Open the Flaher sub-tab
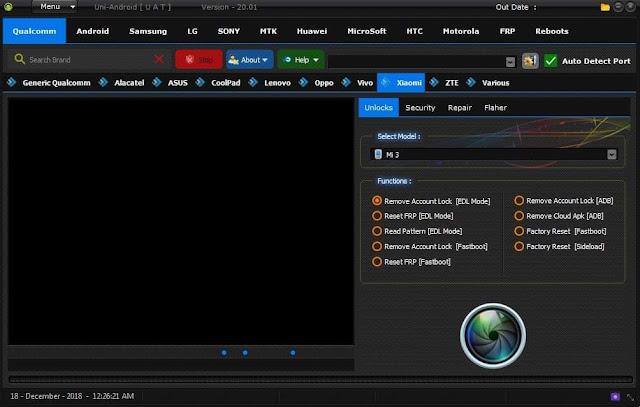 pyautogui.click(x=496, y=108)
